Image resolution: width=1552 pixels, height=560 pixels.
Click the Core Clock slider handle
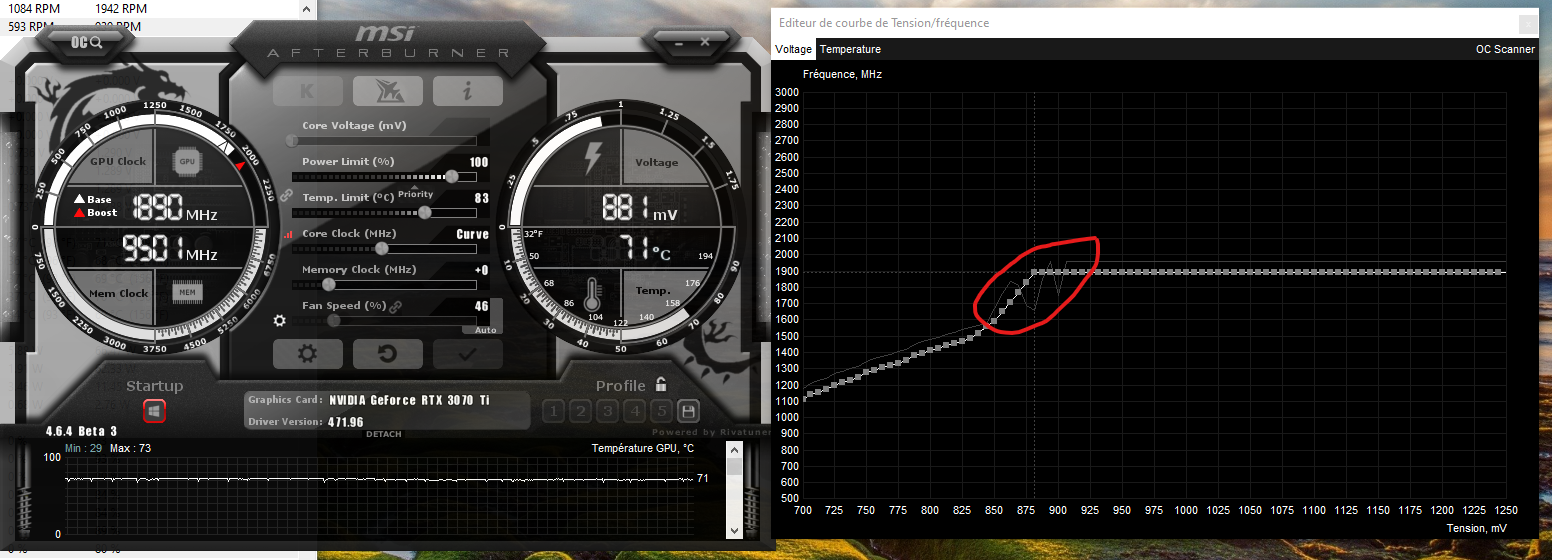(x=381, y=248)
